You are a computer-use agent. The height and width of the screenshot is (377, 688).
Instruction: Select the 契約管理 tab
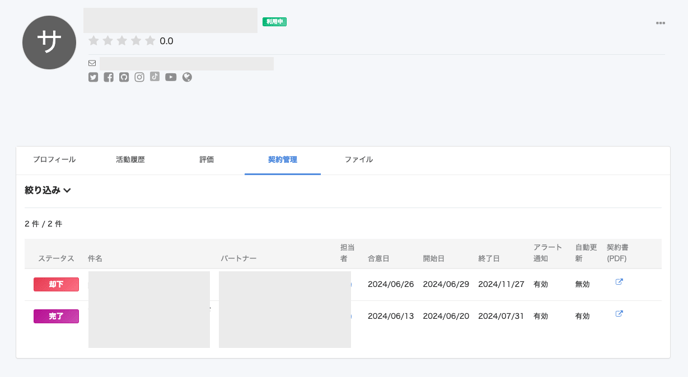point(283,159)
